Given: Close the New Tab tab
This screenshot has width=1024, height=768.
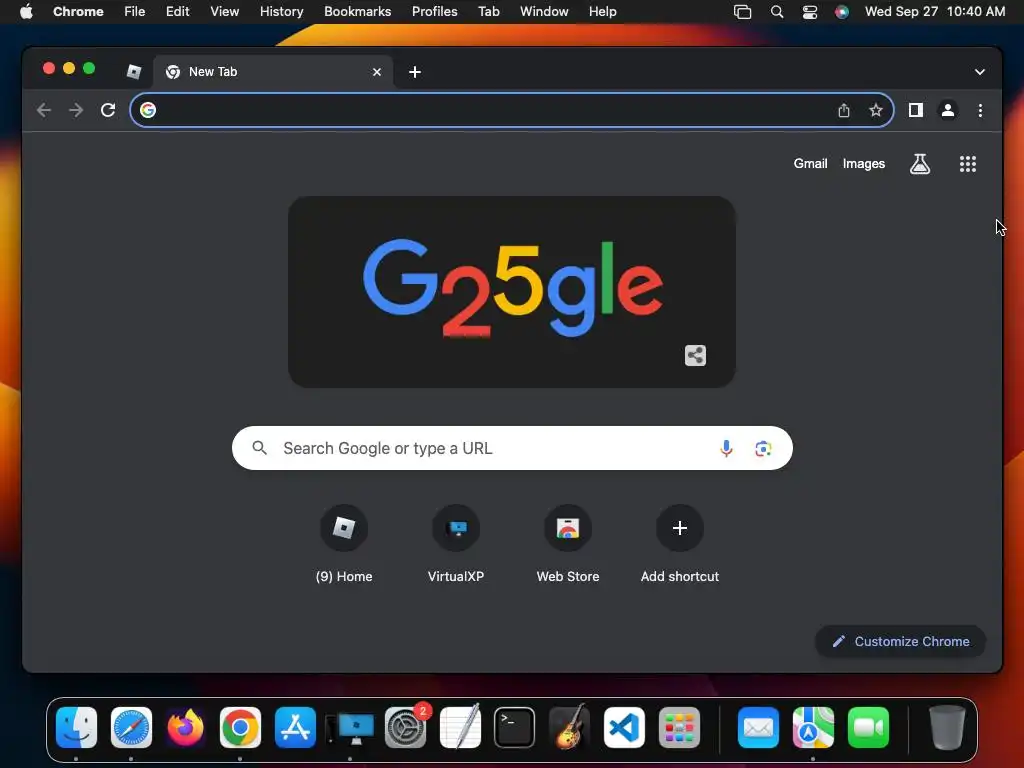Looking at the screenshot, I should coord(377,72).
